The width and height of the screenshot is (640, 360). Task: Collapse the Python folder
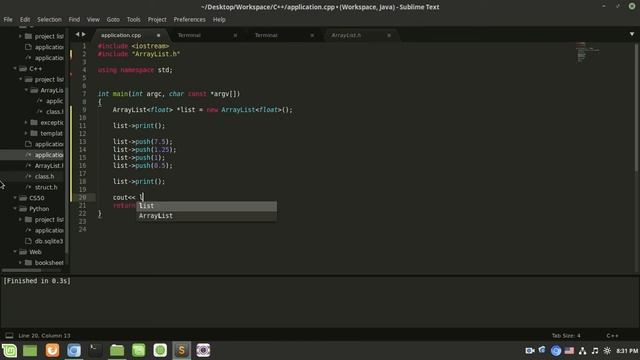(15, 209)
